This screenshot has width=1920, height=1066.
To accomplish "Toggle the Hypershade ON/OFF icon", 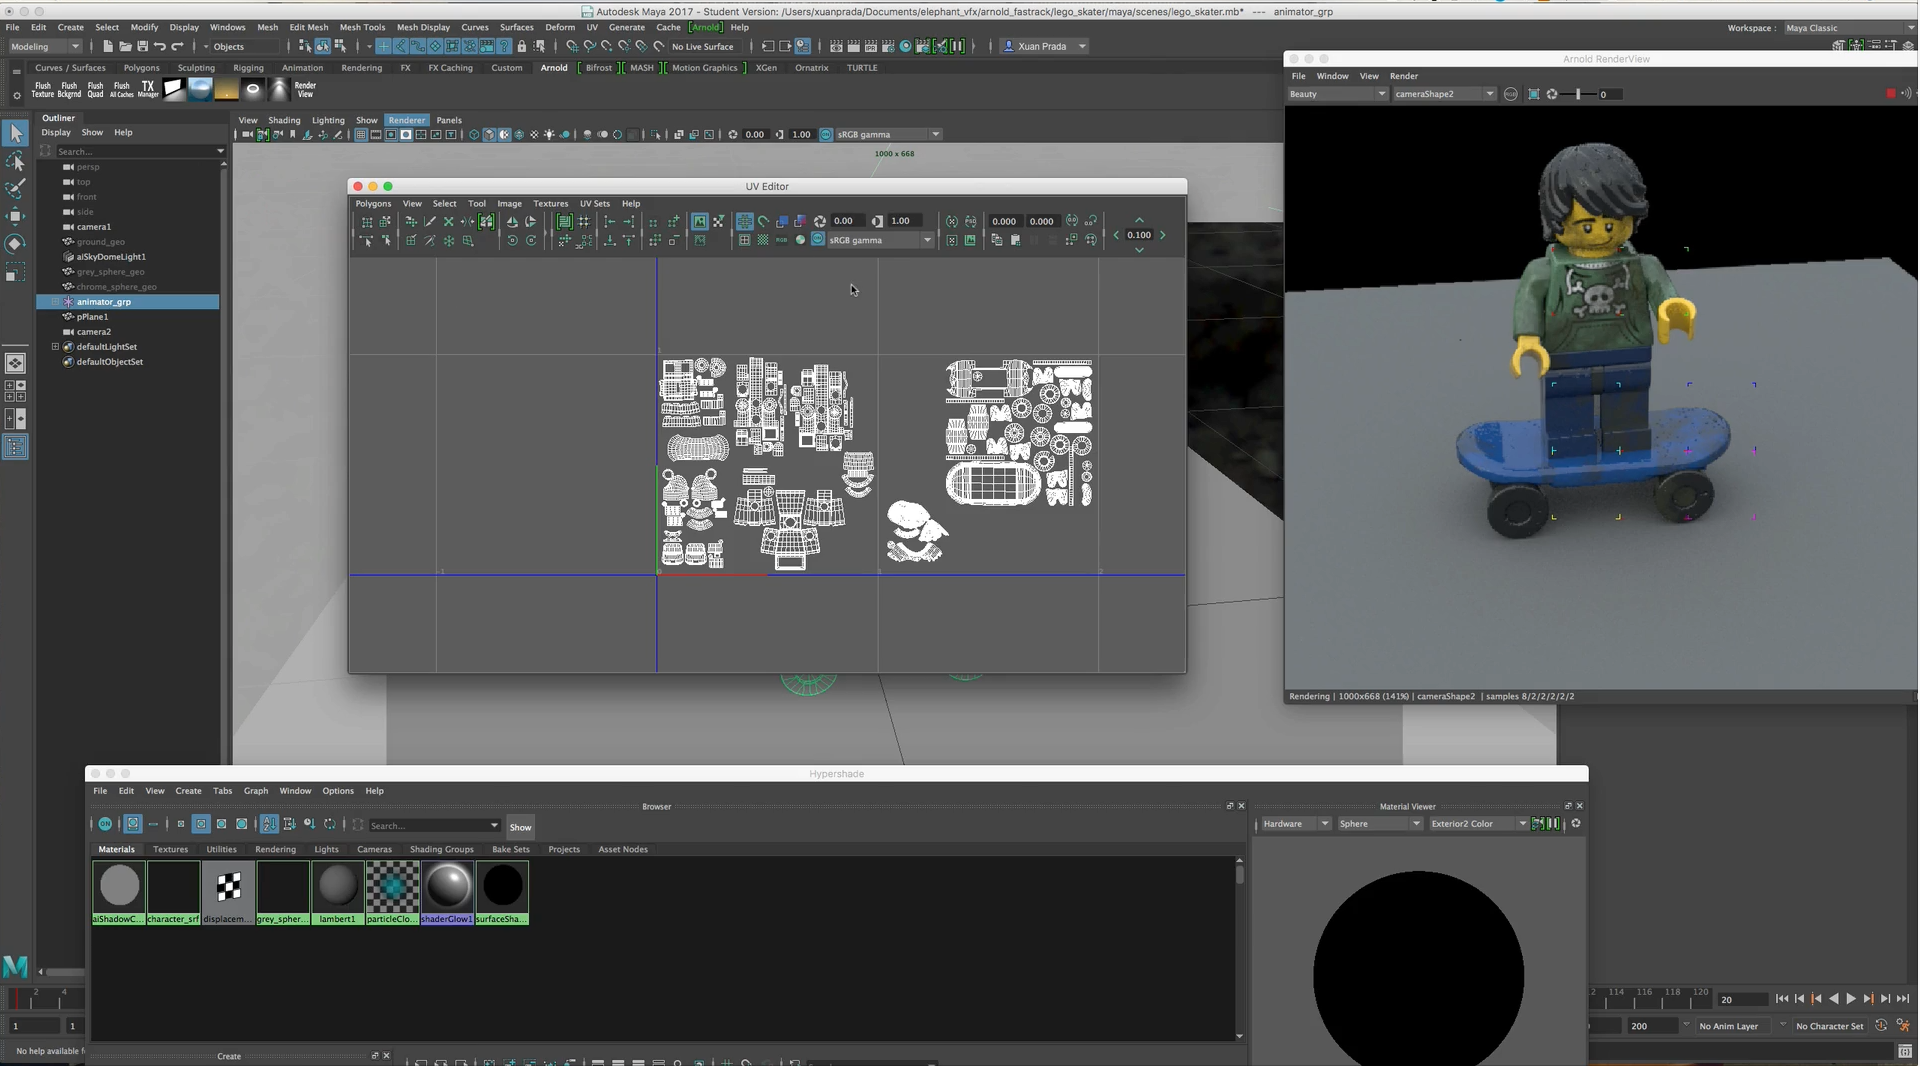I will (x=105, y=824).
